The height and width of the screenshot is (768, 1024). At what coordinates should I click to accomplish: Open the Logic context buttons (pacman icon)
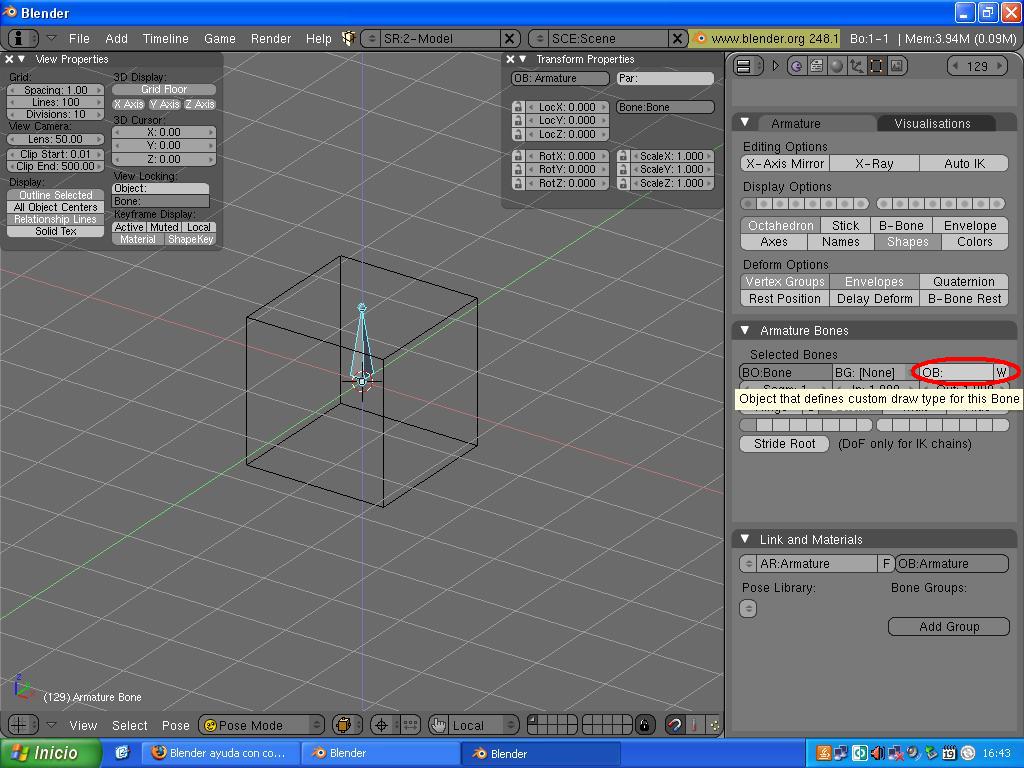(795, 66)
